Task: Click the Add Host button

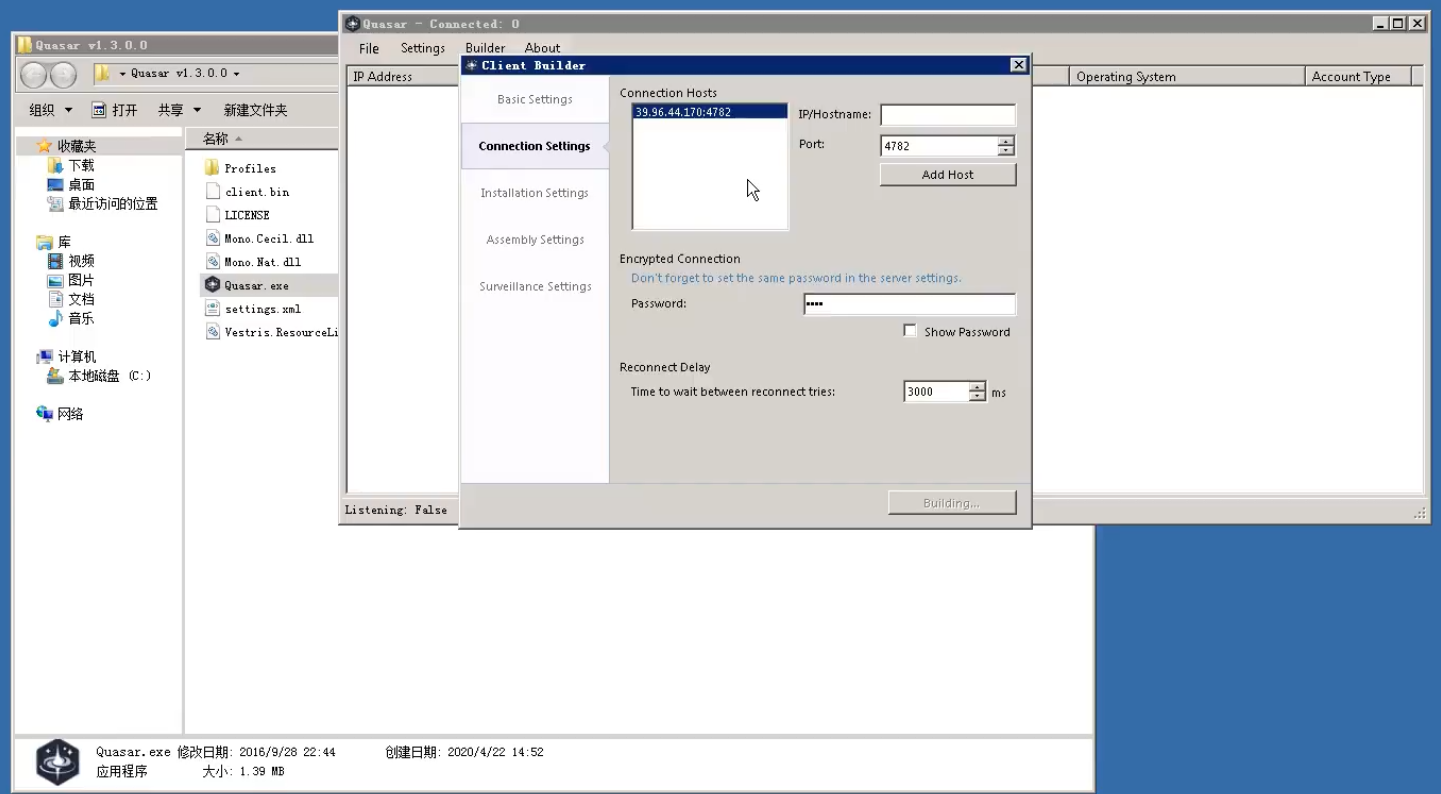Action: [x=947, y=175]
